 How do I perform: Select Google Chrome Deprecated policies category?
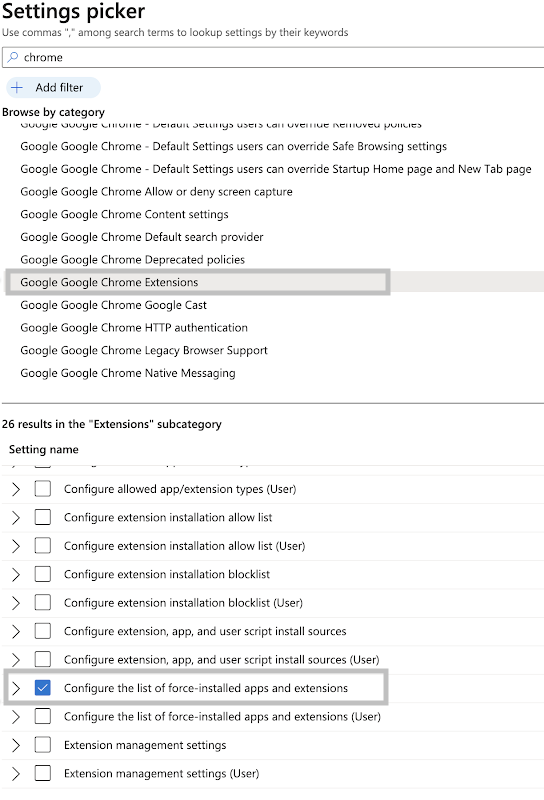[132, 260]
